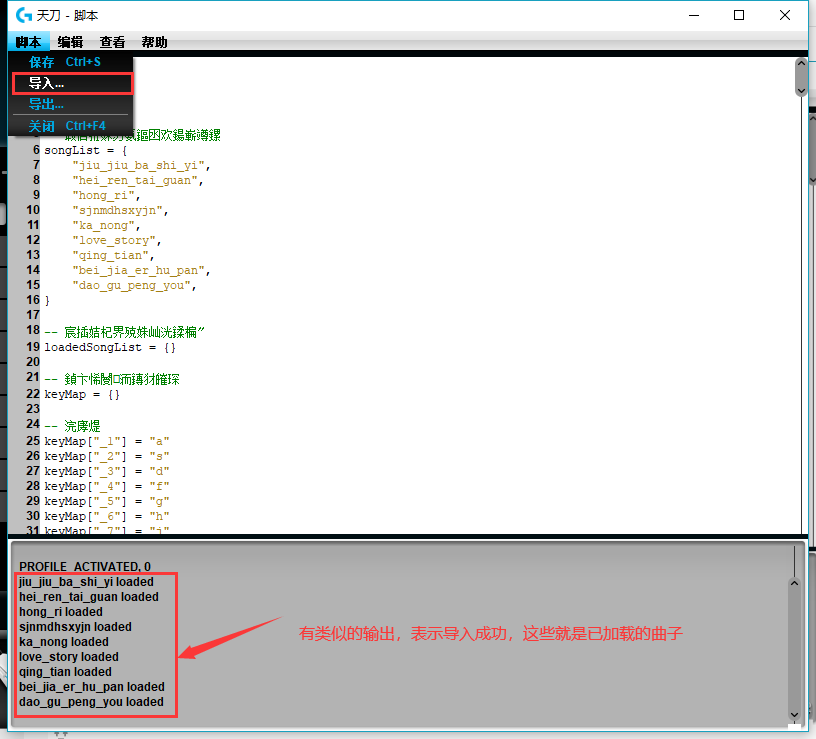Image resolution: width=816 pixels, height=739 pixels.
Task: Click 'love_story loaded' in the output console
Action: tap(69, 657)
